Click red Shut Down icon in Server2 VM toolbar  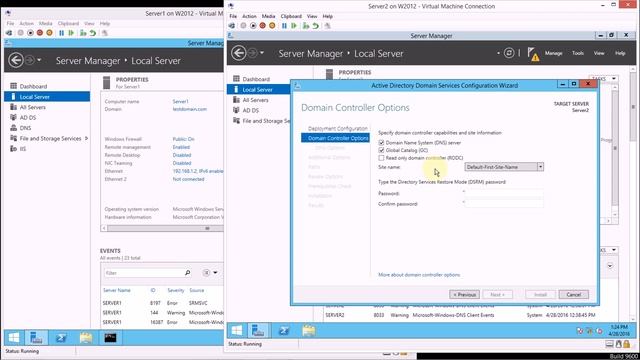click(262, 26)
